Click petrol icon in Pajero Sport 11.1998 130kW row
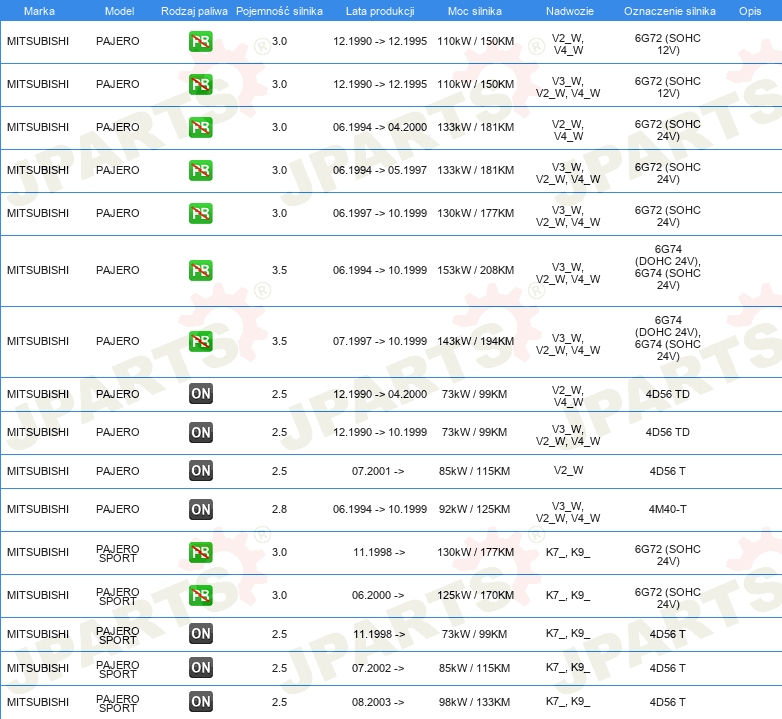The image size is (782, 719). pos(200,552)
